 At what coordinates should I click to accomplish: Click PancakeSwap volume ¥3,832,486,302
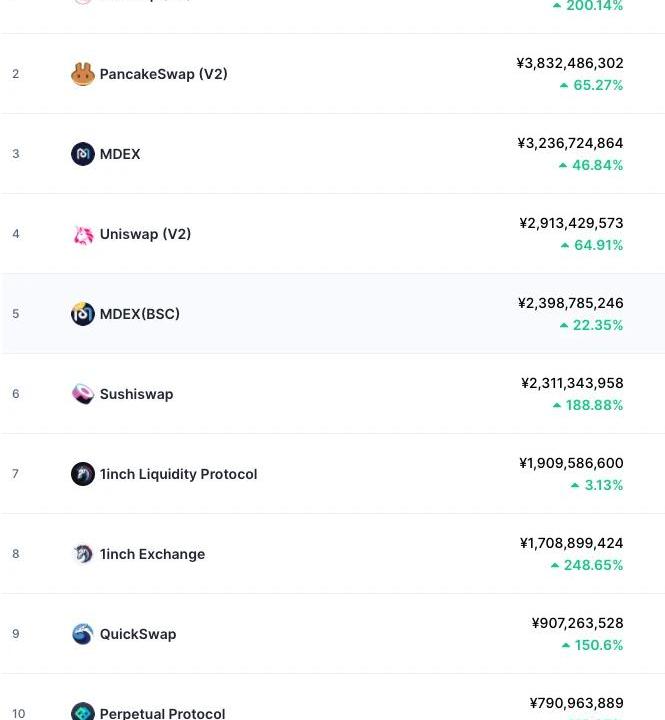coord(570,63)
